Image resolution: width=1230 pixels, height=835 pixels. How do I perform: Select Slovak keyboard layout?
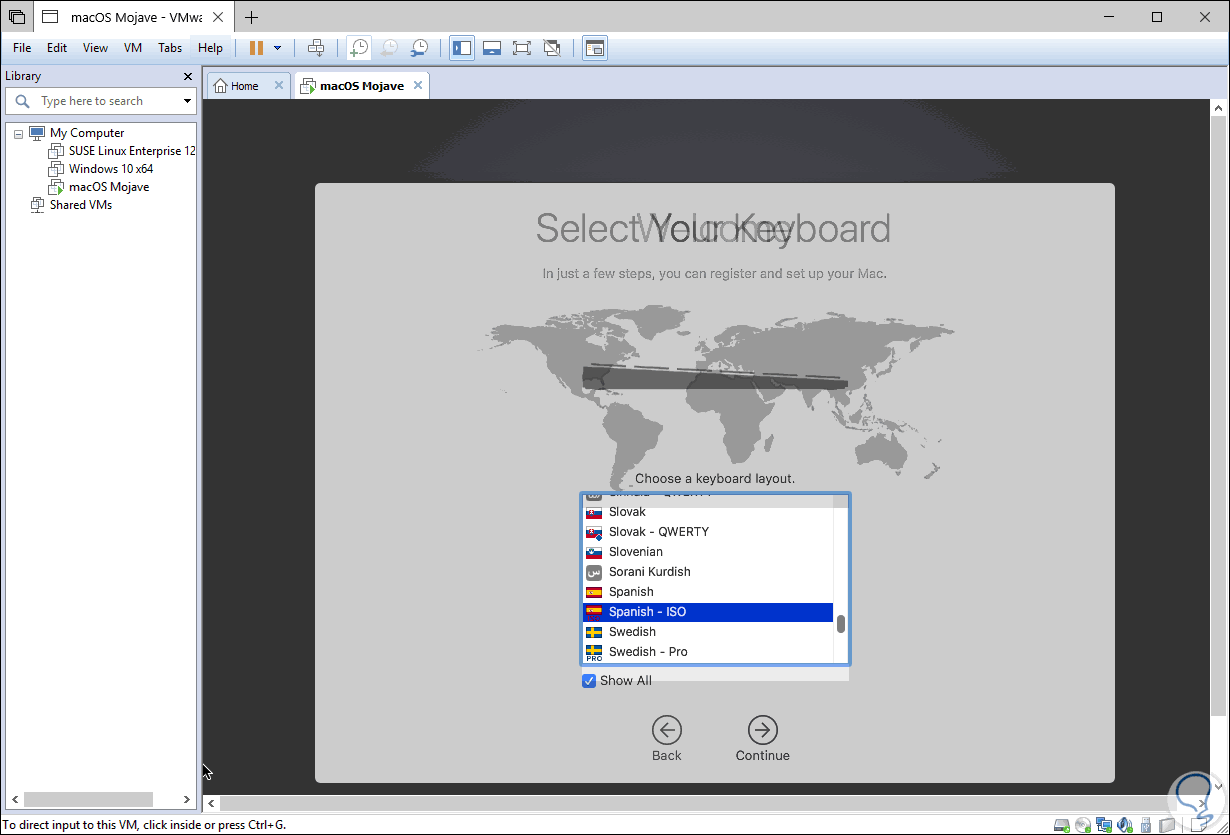pos(708,512)
